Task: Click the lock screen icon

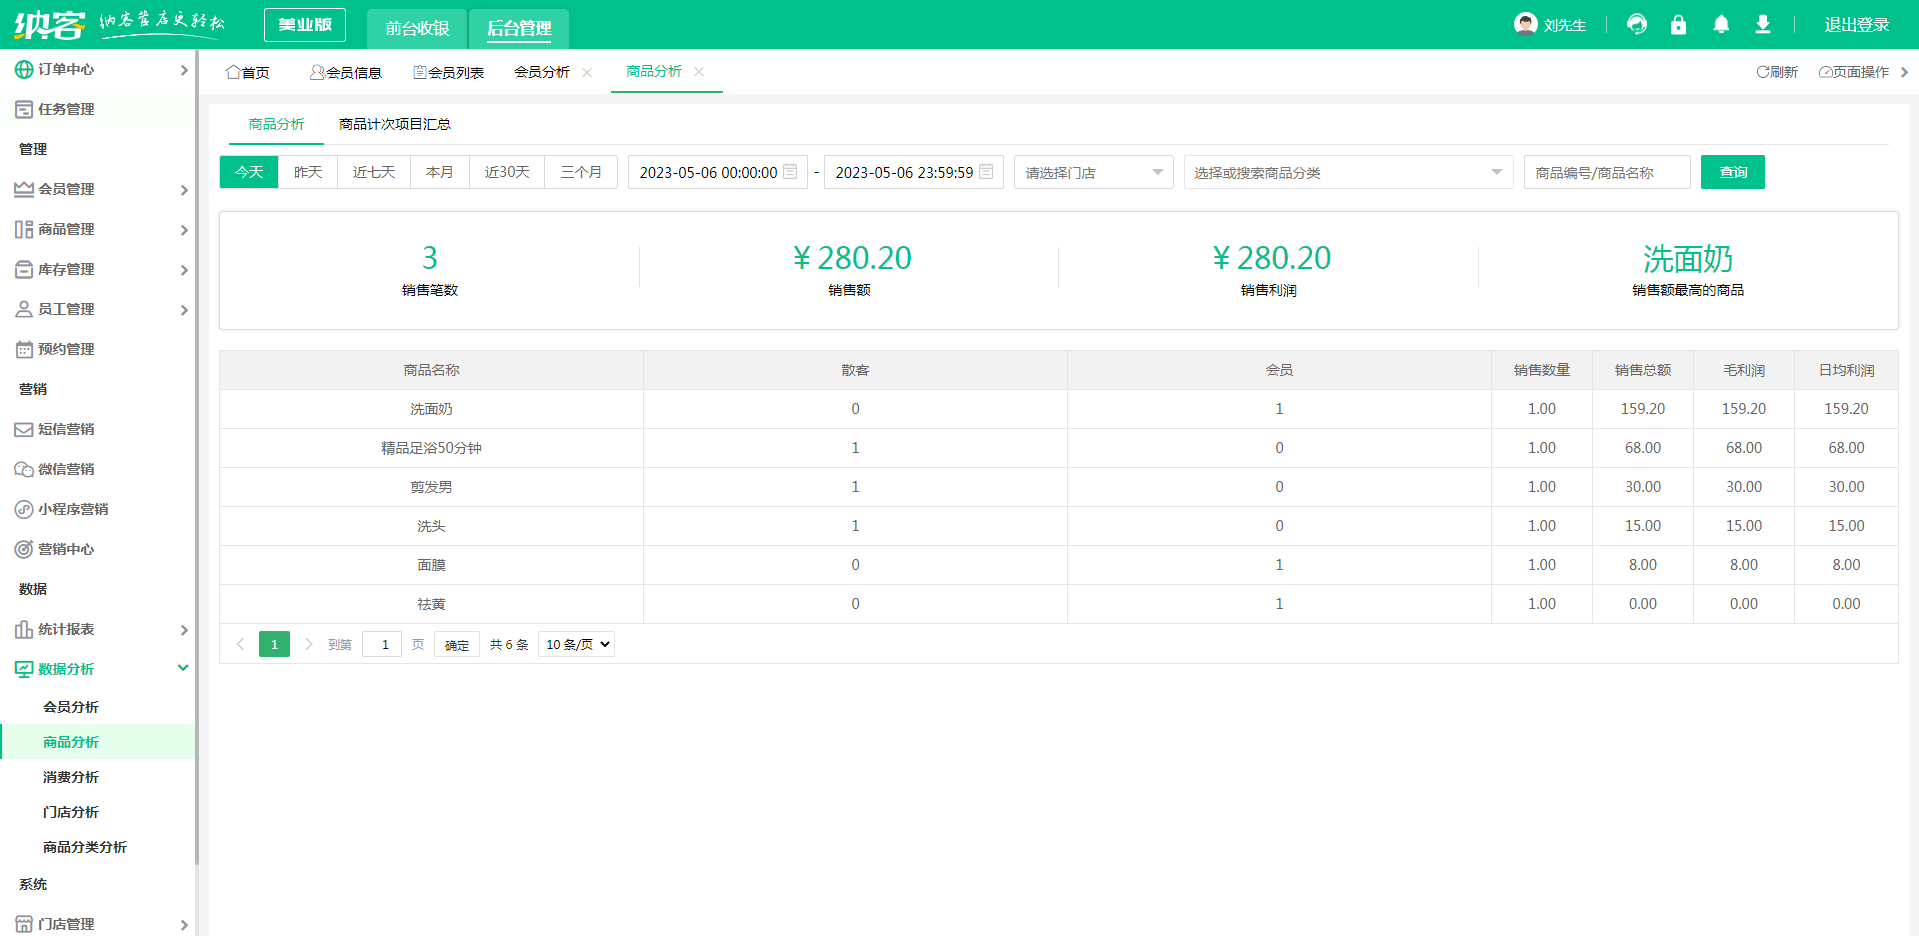Action: [1678, 24]
